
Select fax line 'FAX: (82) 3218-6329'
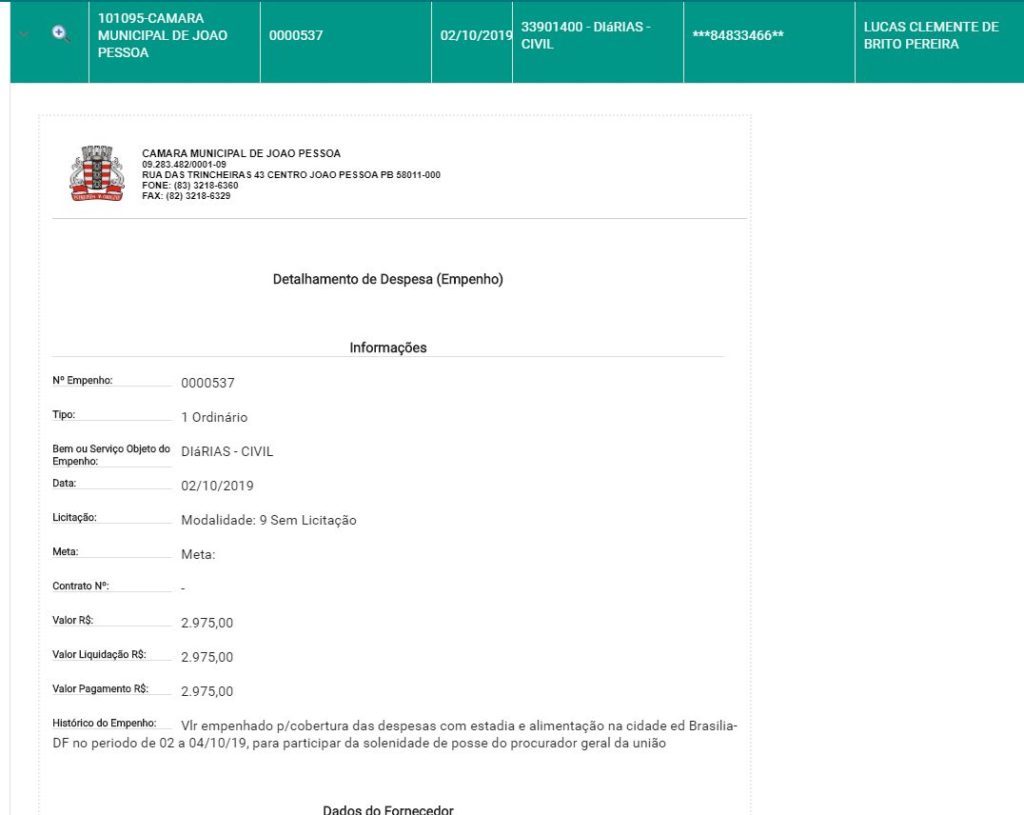coord(186,196)
